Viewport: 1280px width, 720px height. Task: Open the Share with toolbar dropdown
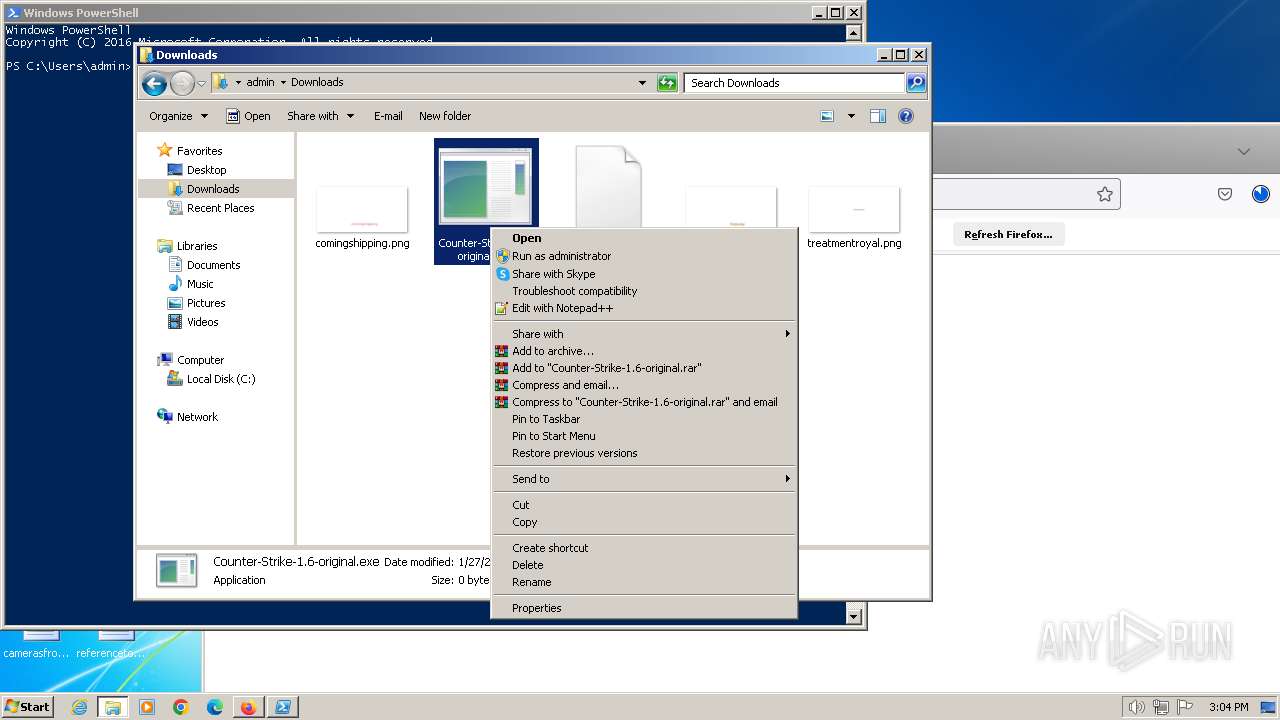pos(320,116)
